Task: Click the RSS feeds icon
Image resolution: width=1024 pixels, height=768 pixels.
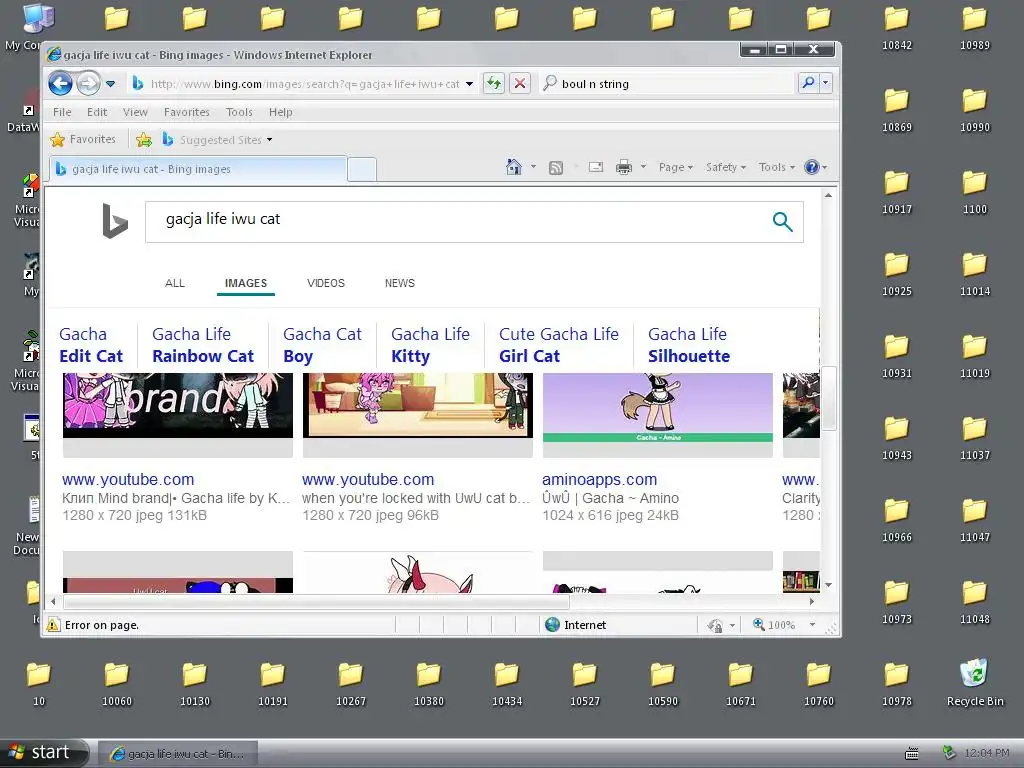Action: tap(556, 168)
